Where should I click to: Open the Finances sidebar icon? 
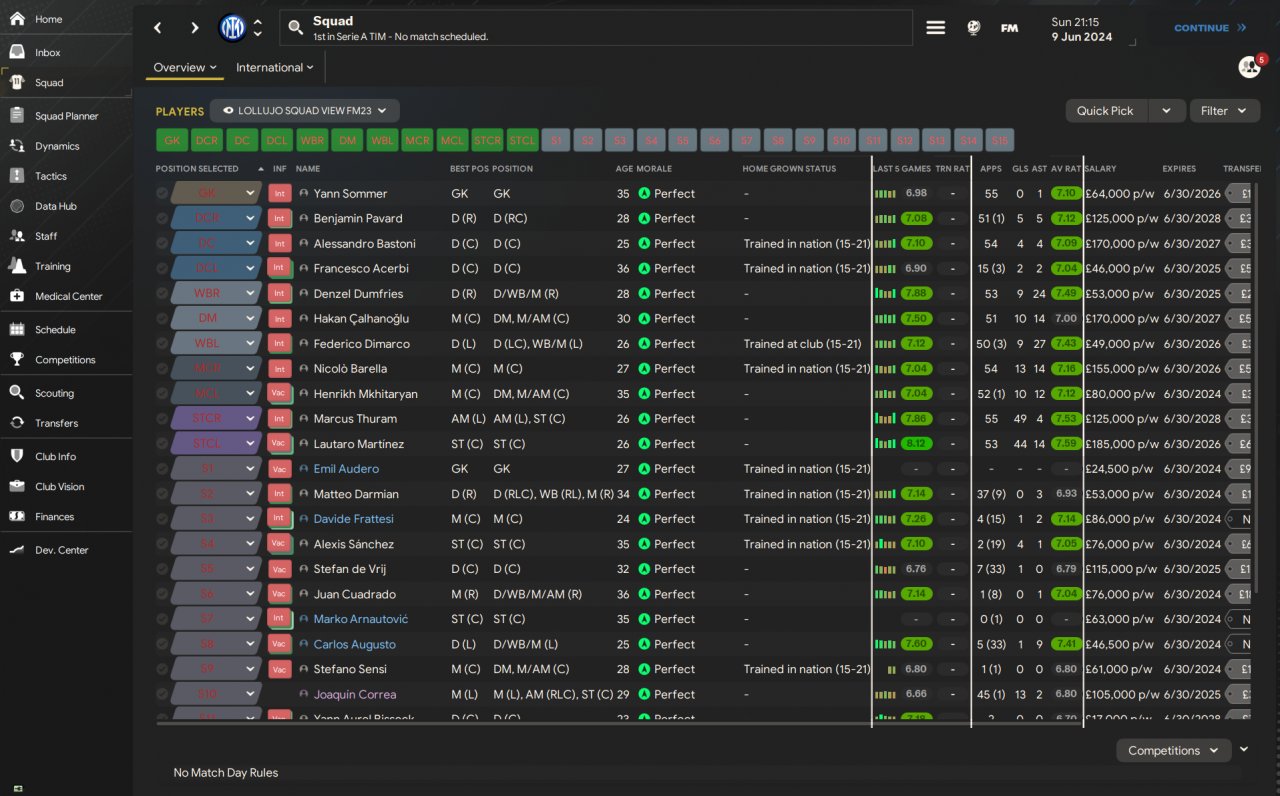[17, 516]
